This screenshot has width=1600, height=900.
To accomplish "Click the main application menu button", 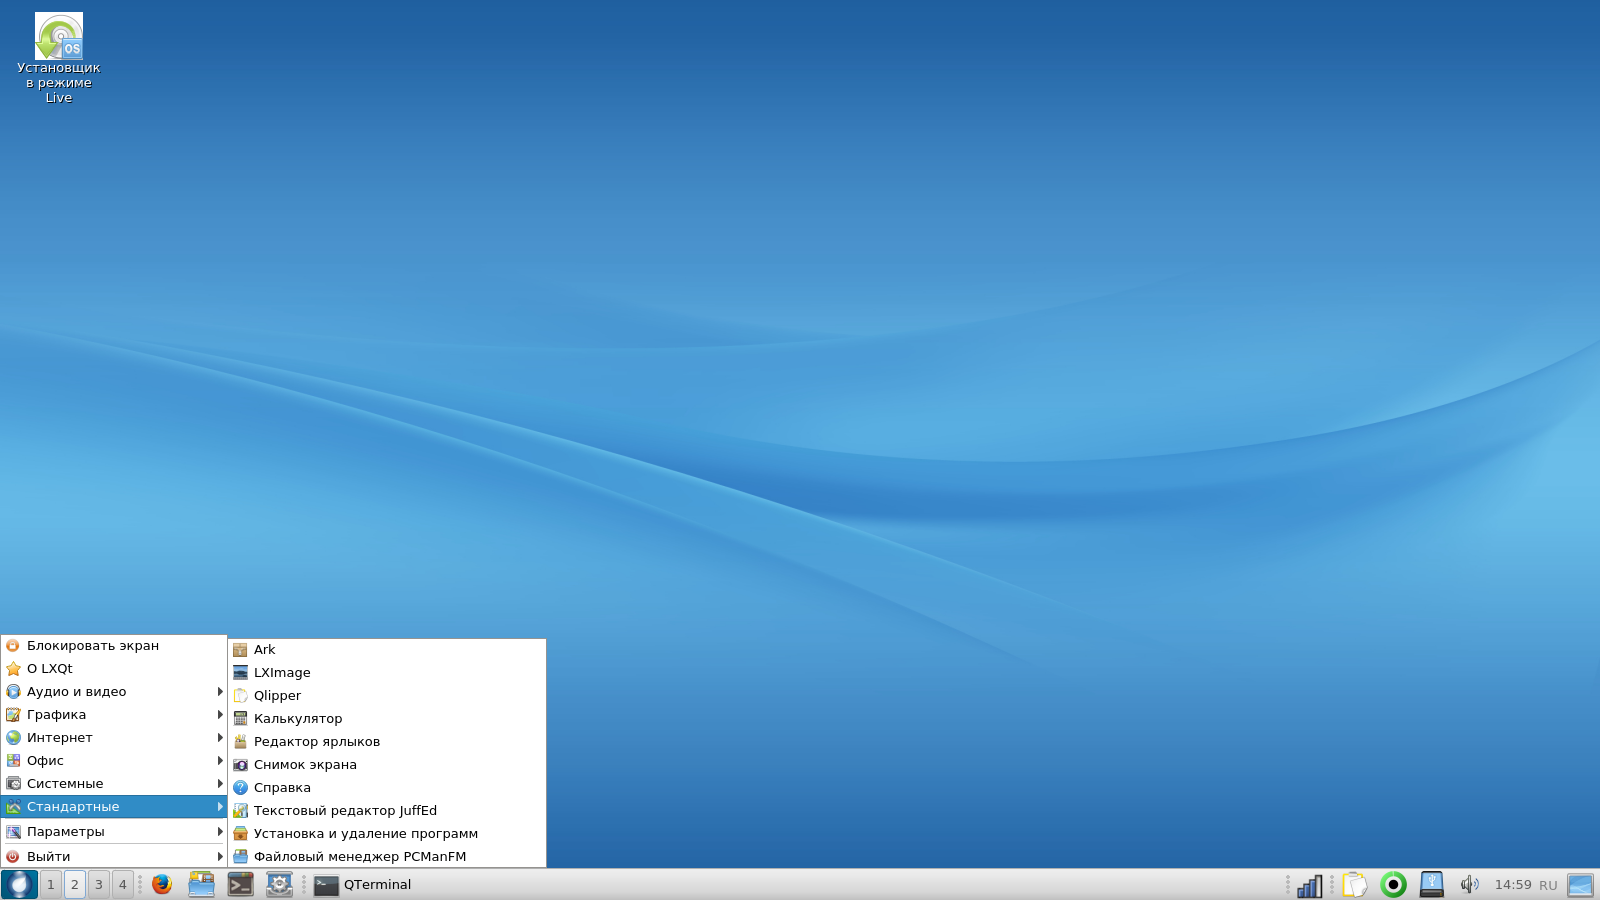I will (x=19, y=884).
